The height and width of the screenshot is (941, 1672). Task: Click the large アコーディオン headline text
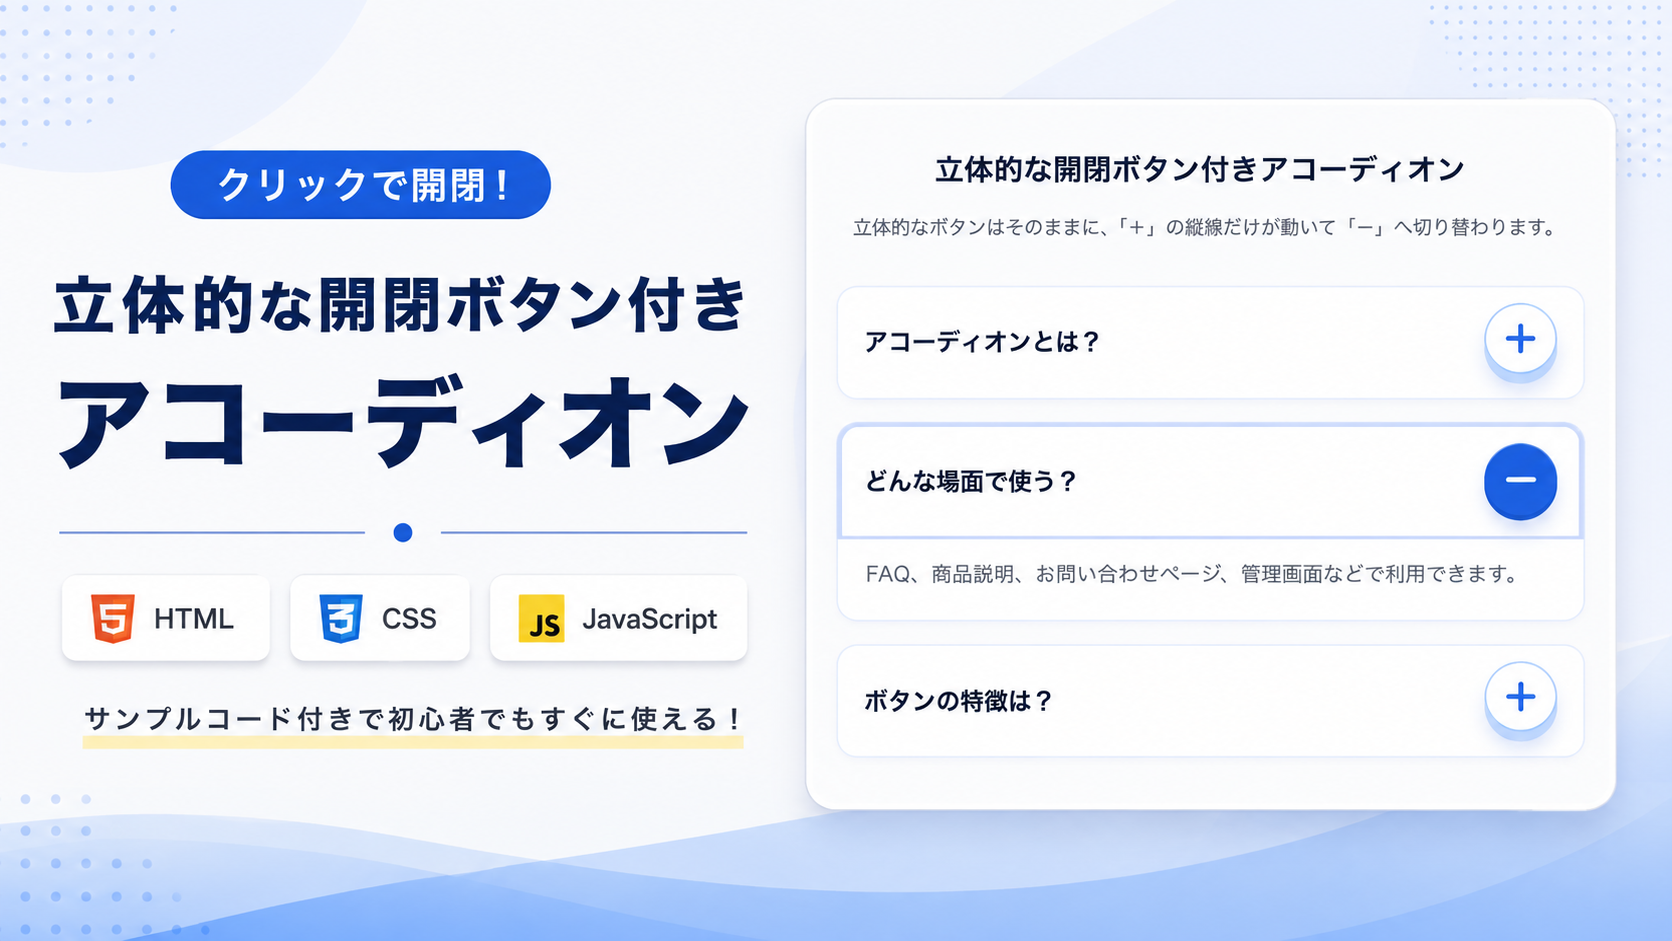403,422
